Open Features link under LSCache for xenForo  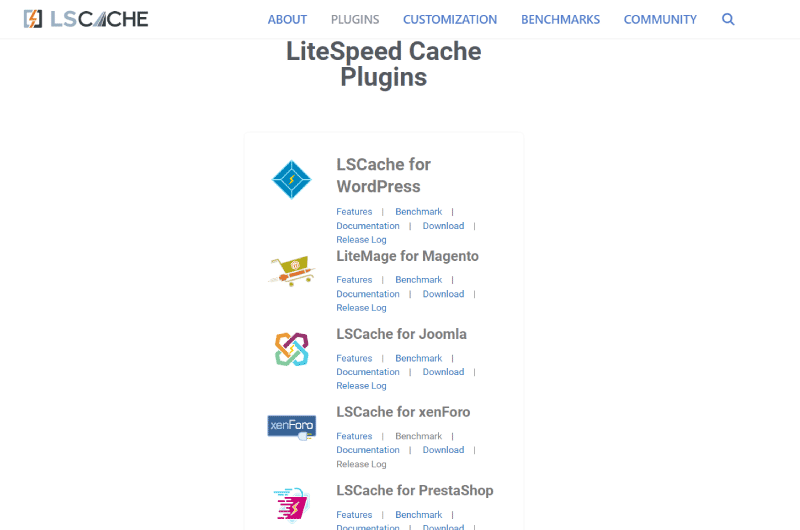[354, 437]
